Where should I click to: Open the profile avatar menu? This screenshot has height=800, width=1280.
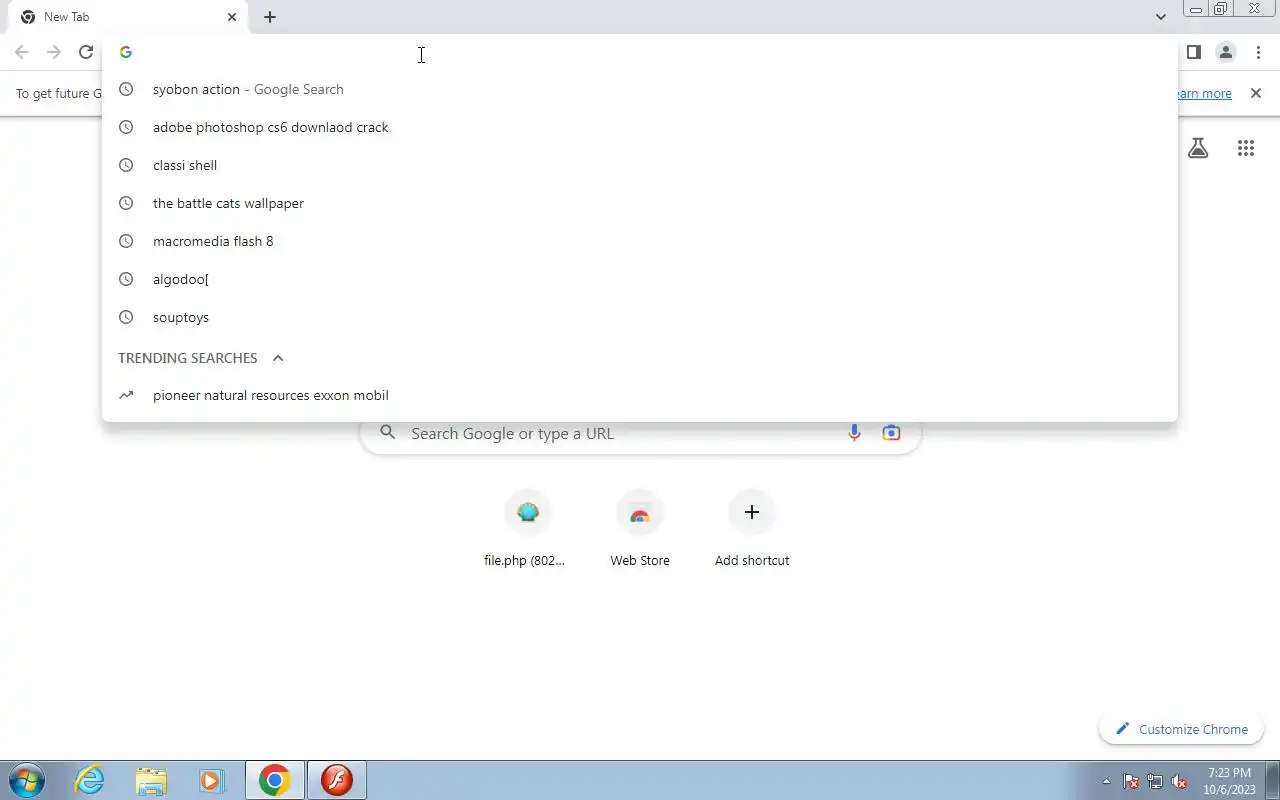pyautogui.click(x=1225, y=52)
